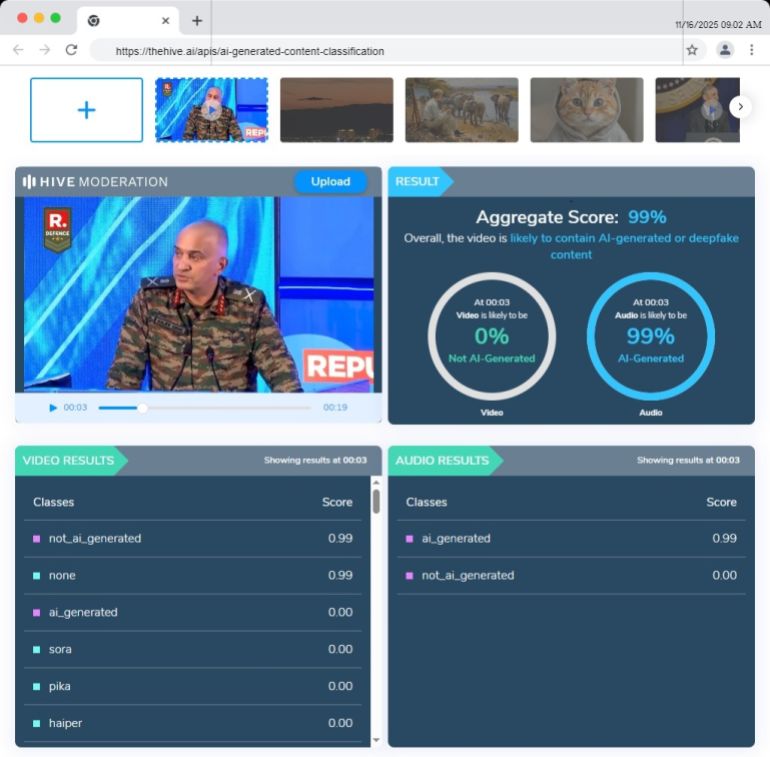Click the RESULT panel tab label
This screenshot has height=757, width=770.
pos(417,182)
